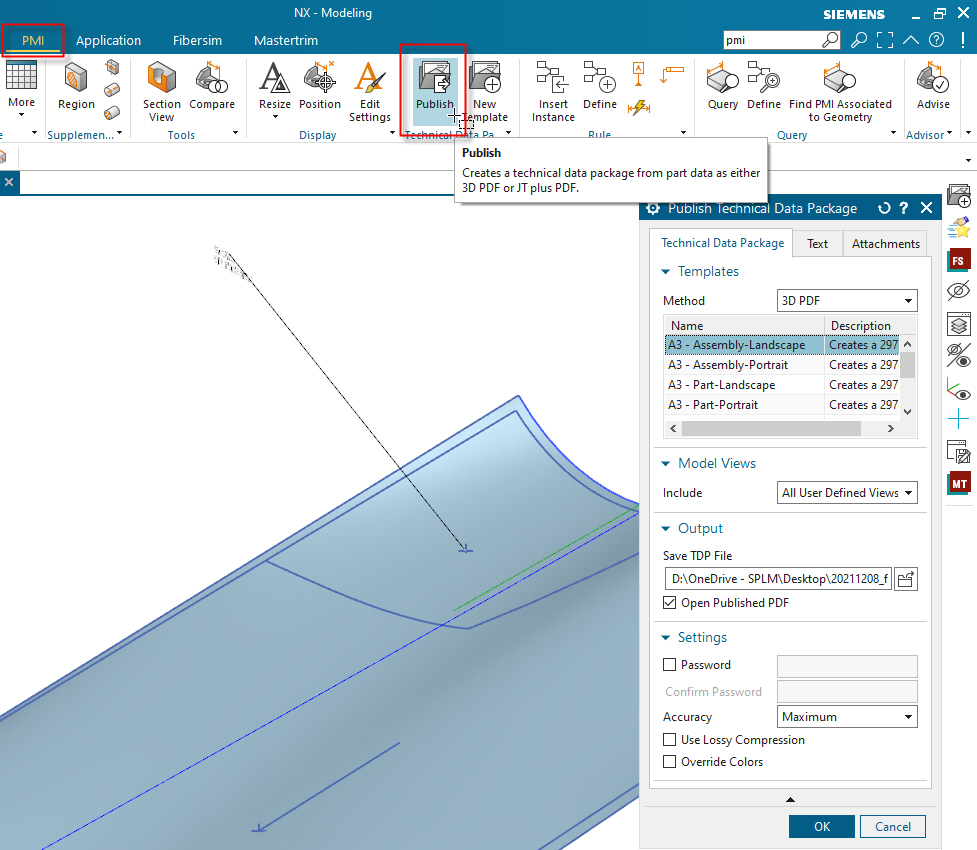Open the Fibersim menu

pyautogui.click(x=197, y=40)
